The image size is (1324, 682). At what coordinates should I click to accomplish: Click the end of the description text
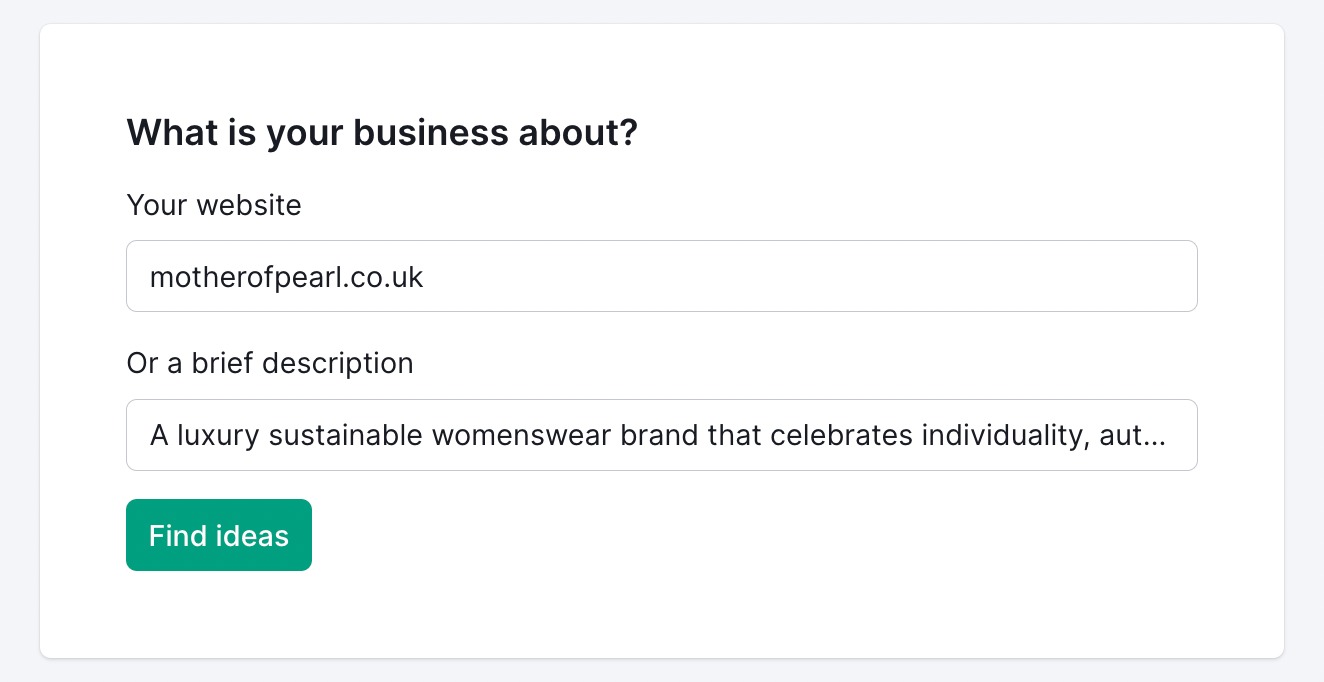click(1160, 435)
